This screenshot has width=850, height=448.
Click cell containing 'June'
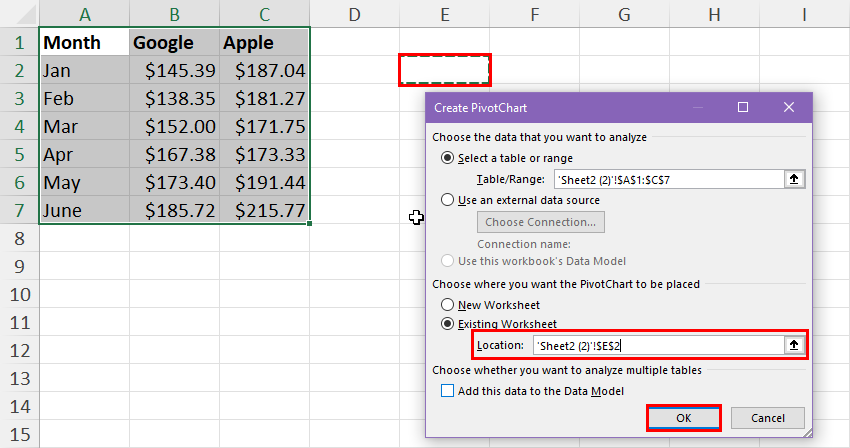click(x=85, y=210)
